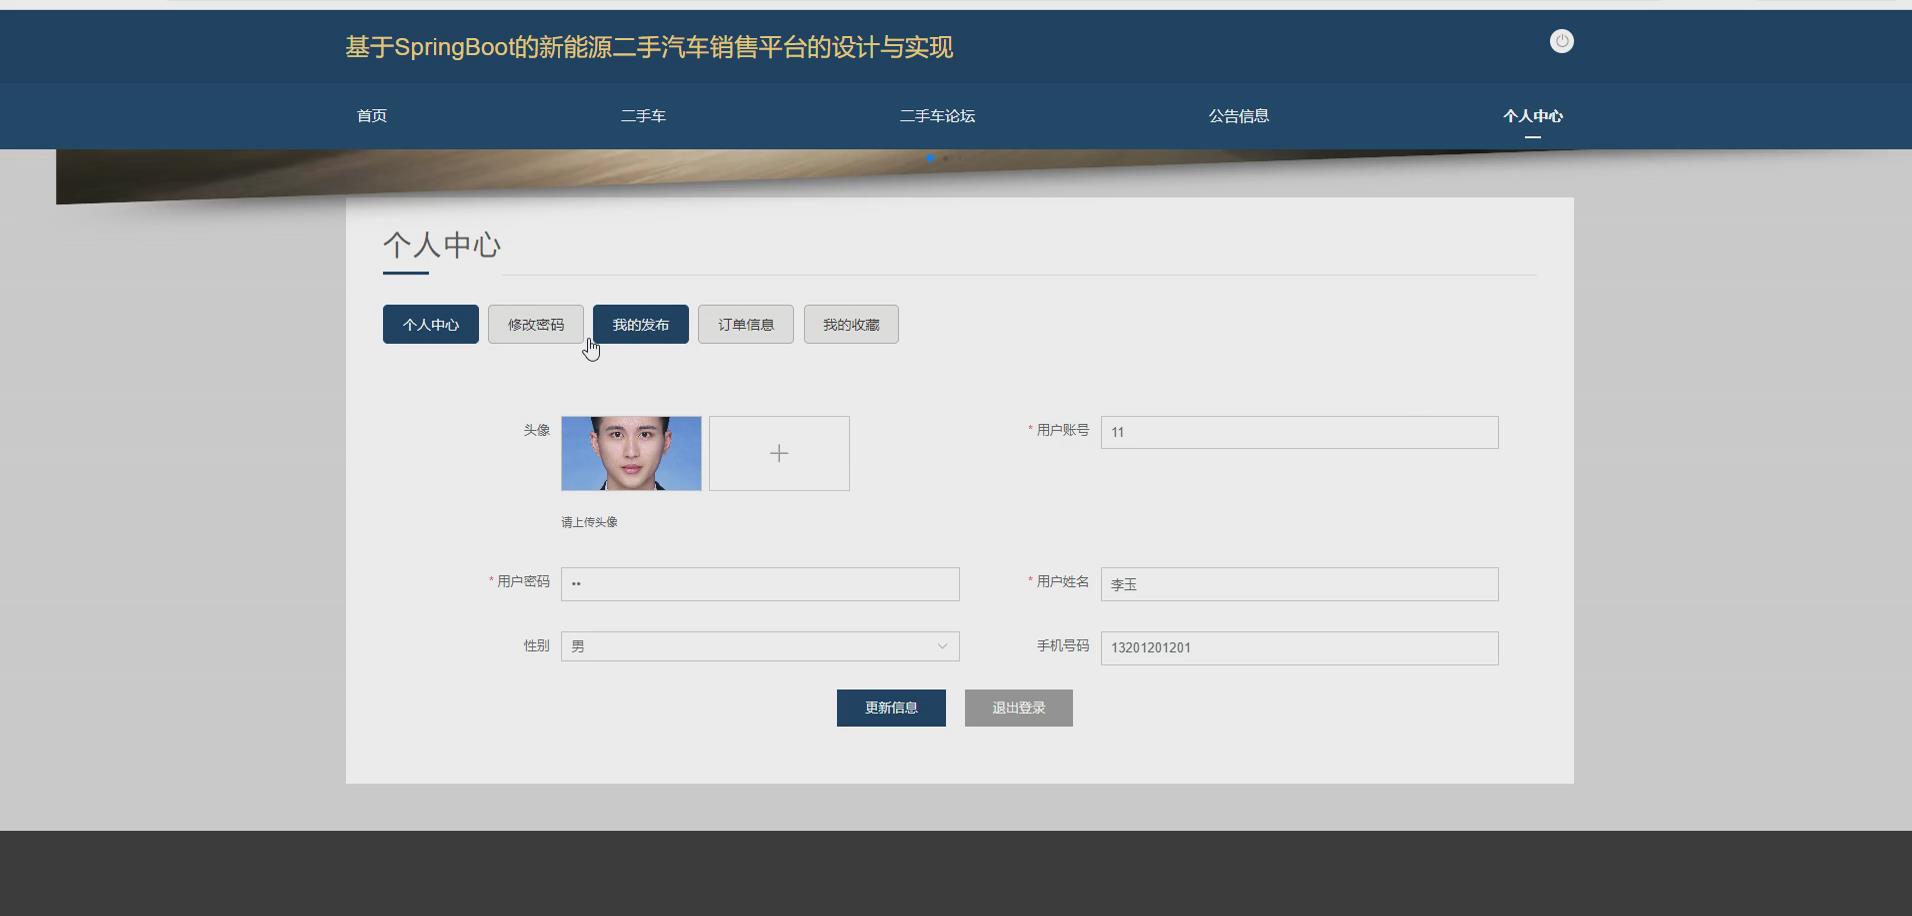
Task: View 公告信息 page
Action: pyautogui.click(x=1238, y=116)
